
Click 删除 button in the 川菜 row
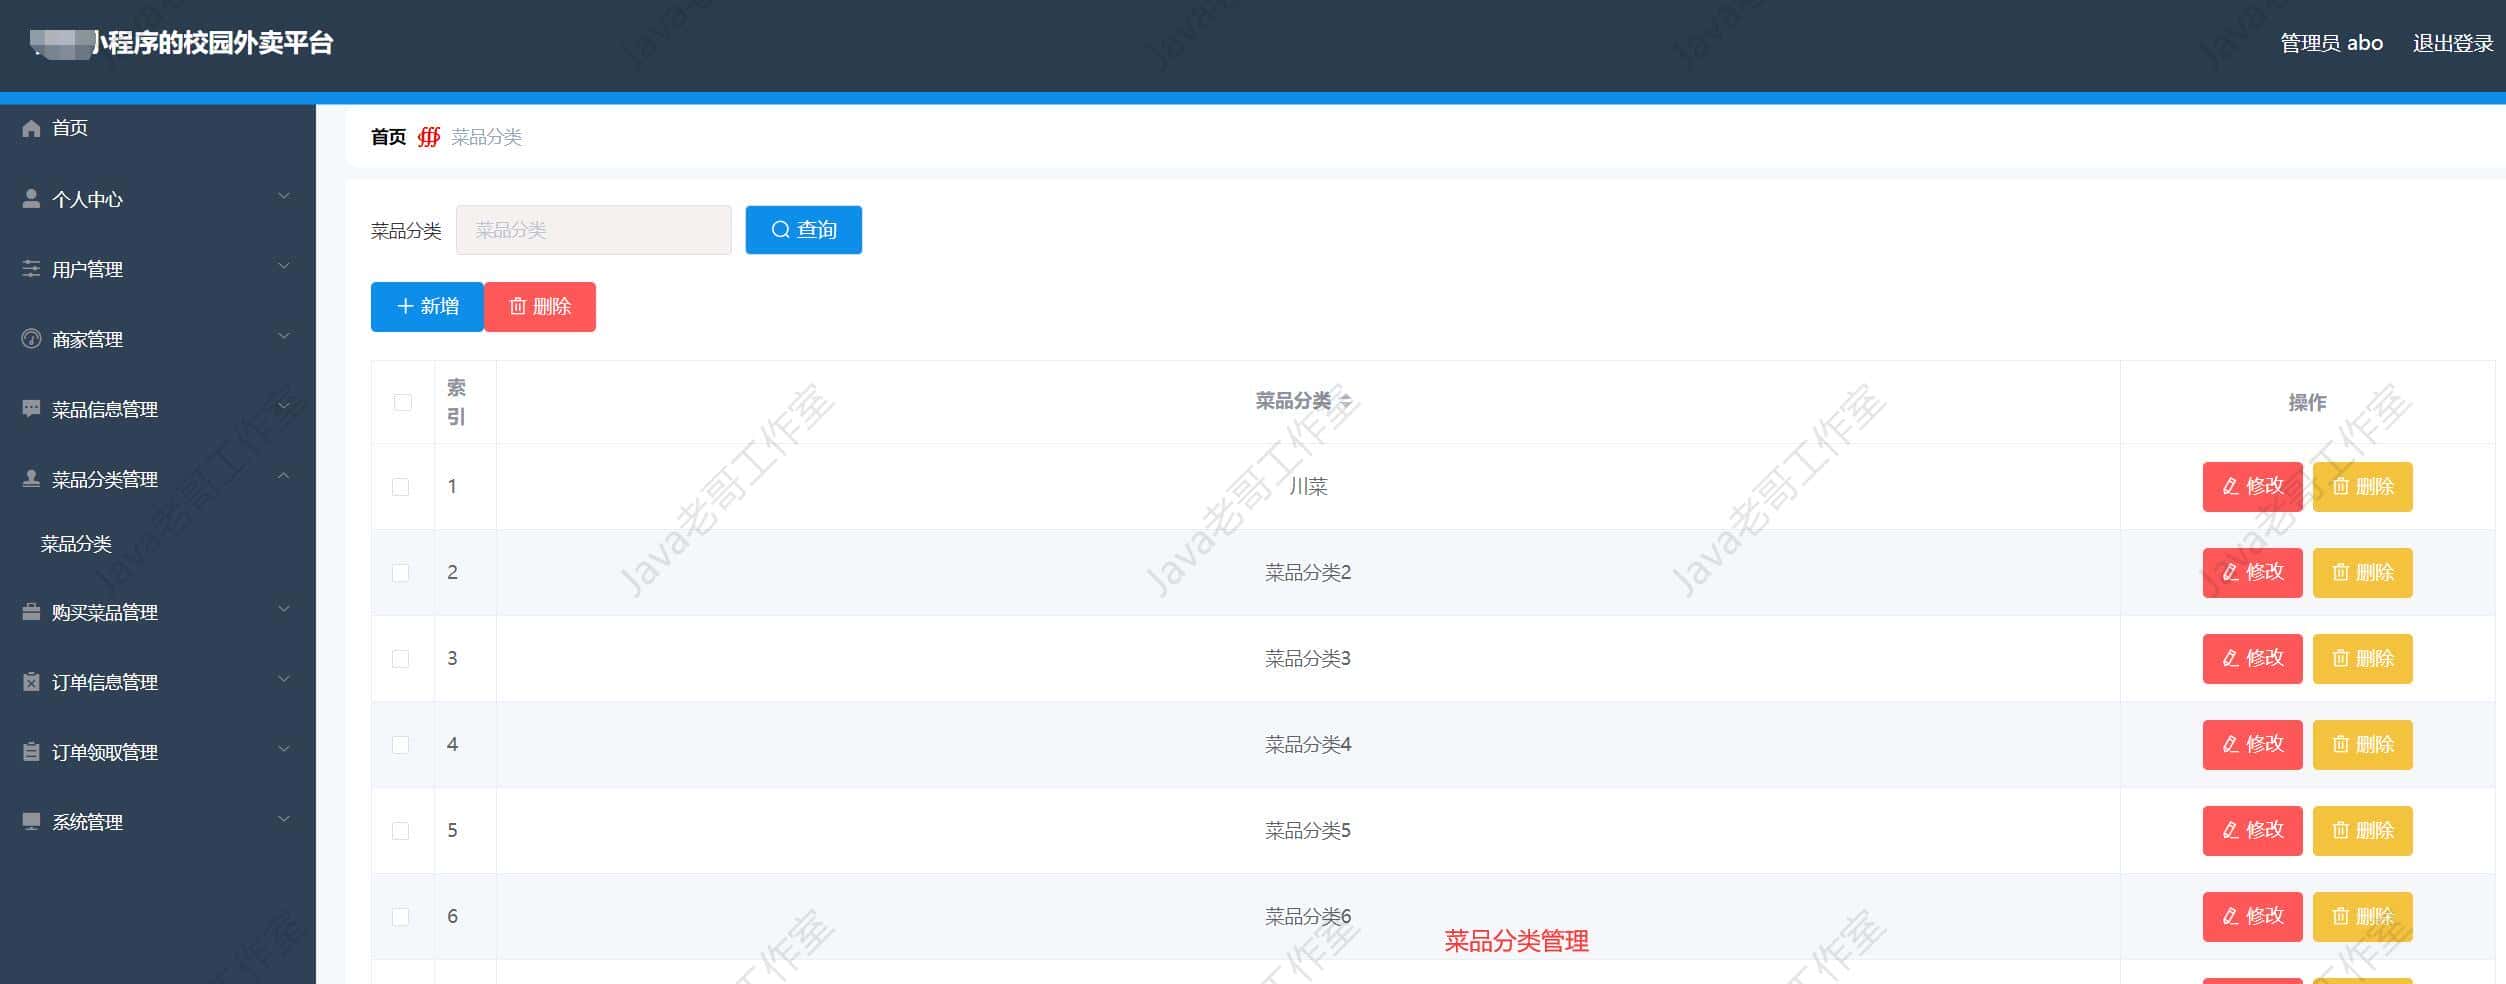pyautogui.click(x=2362, y=487)
